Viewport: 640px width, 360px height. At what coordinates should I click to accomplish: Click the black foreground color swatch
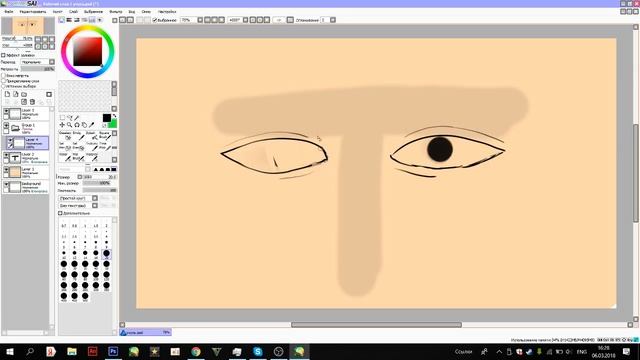107,118
